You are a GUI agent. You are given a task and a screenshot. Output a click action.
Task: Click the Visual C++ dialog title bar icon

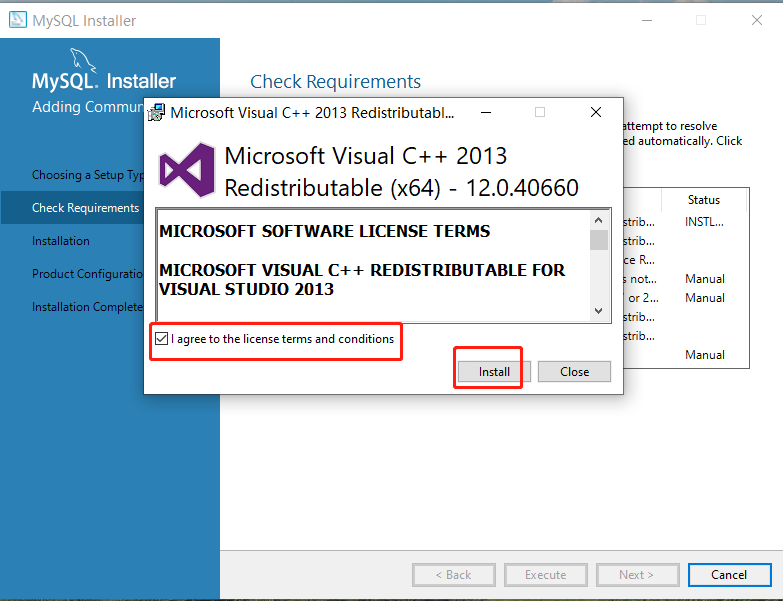(156, 113)
